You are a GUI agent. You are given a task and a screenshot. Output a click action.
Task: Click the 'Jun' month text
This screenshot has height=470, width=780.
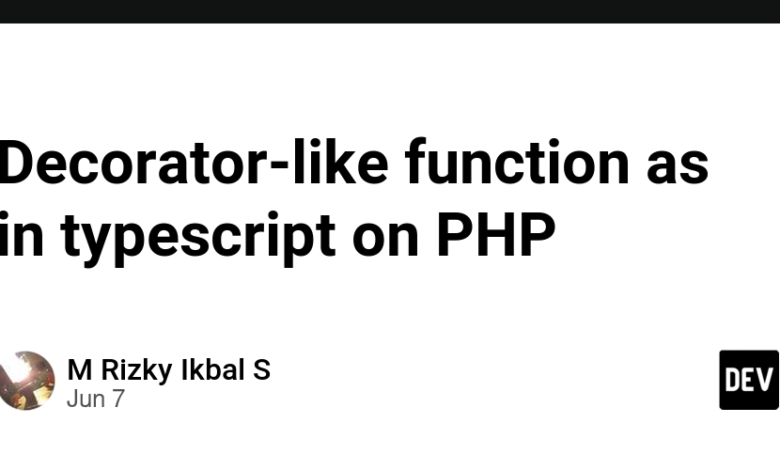(86, 399)
